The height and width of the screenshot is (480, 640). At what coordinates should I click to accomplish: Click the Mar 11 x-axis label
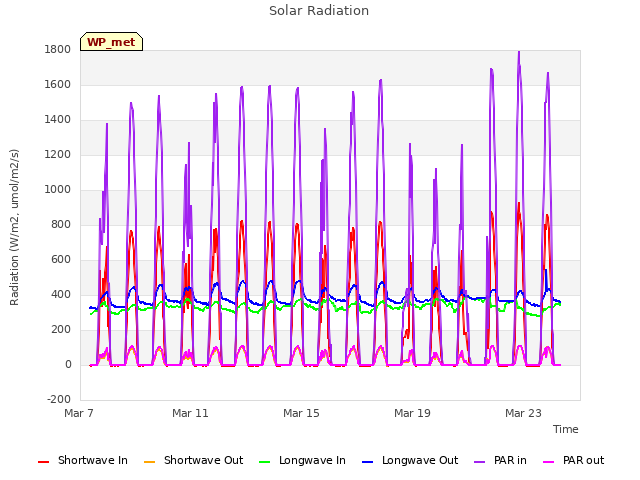pyautogui.click(x=190, y=413)
